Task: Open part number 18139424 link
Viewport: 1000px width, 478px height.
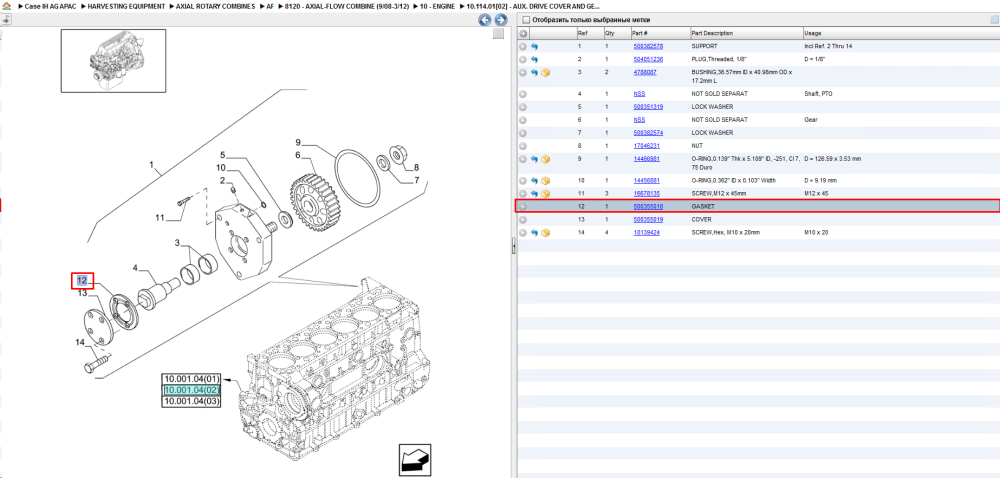Action: coord(646,233)
